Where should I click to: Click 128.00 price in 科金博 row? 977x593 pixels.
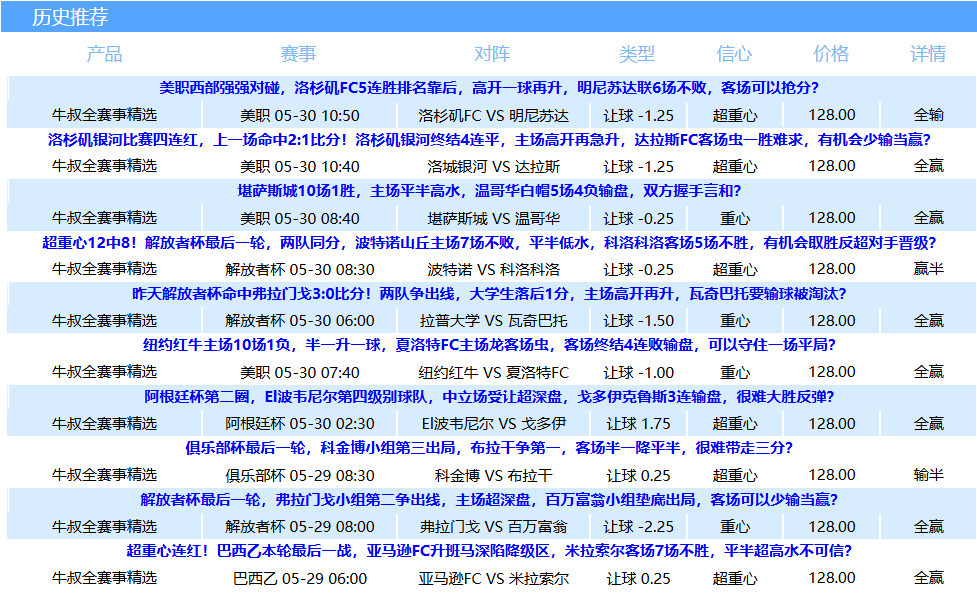point(832,475)
